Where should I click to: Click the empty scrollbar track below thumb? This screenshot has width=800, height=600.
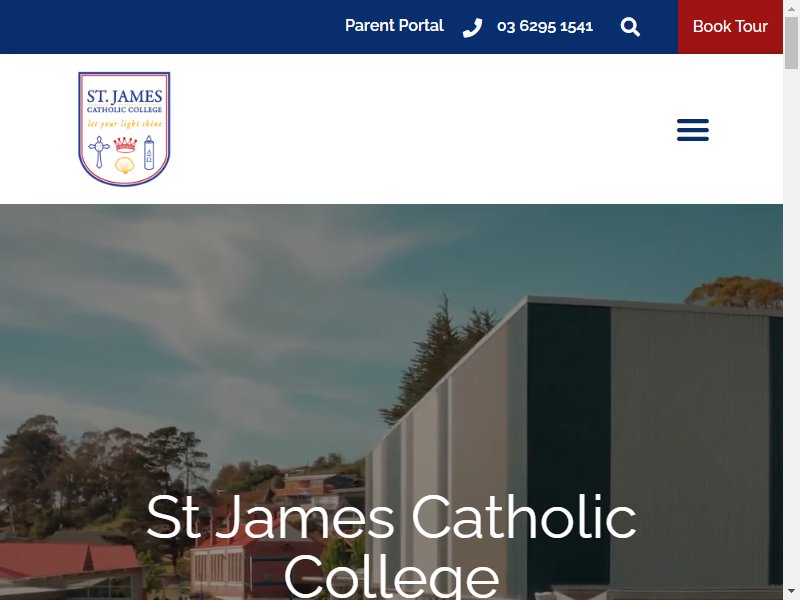point(791,327)
